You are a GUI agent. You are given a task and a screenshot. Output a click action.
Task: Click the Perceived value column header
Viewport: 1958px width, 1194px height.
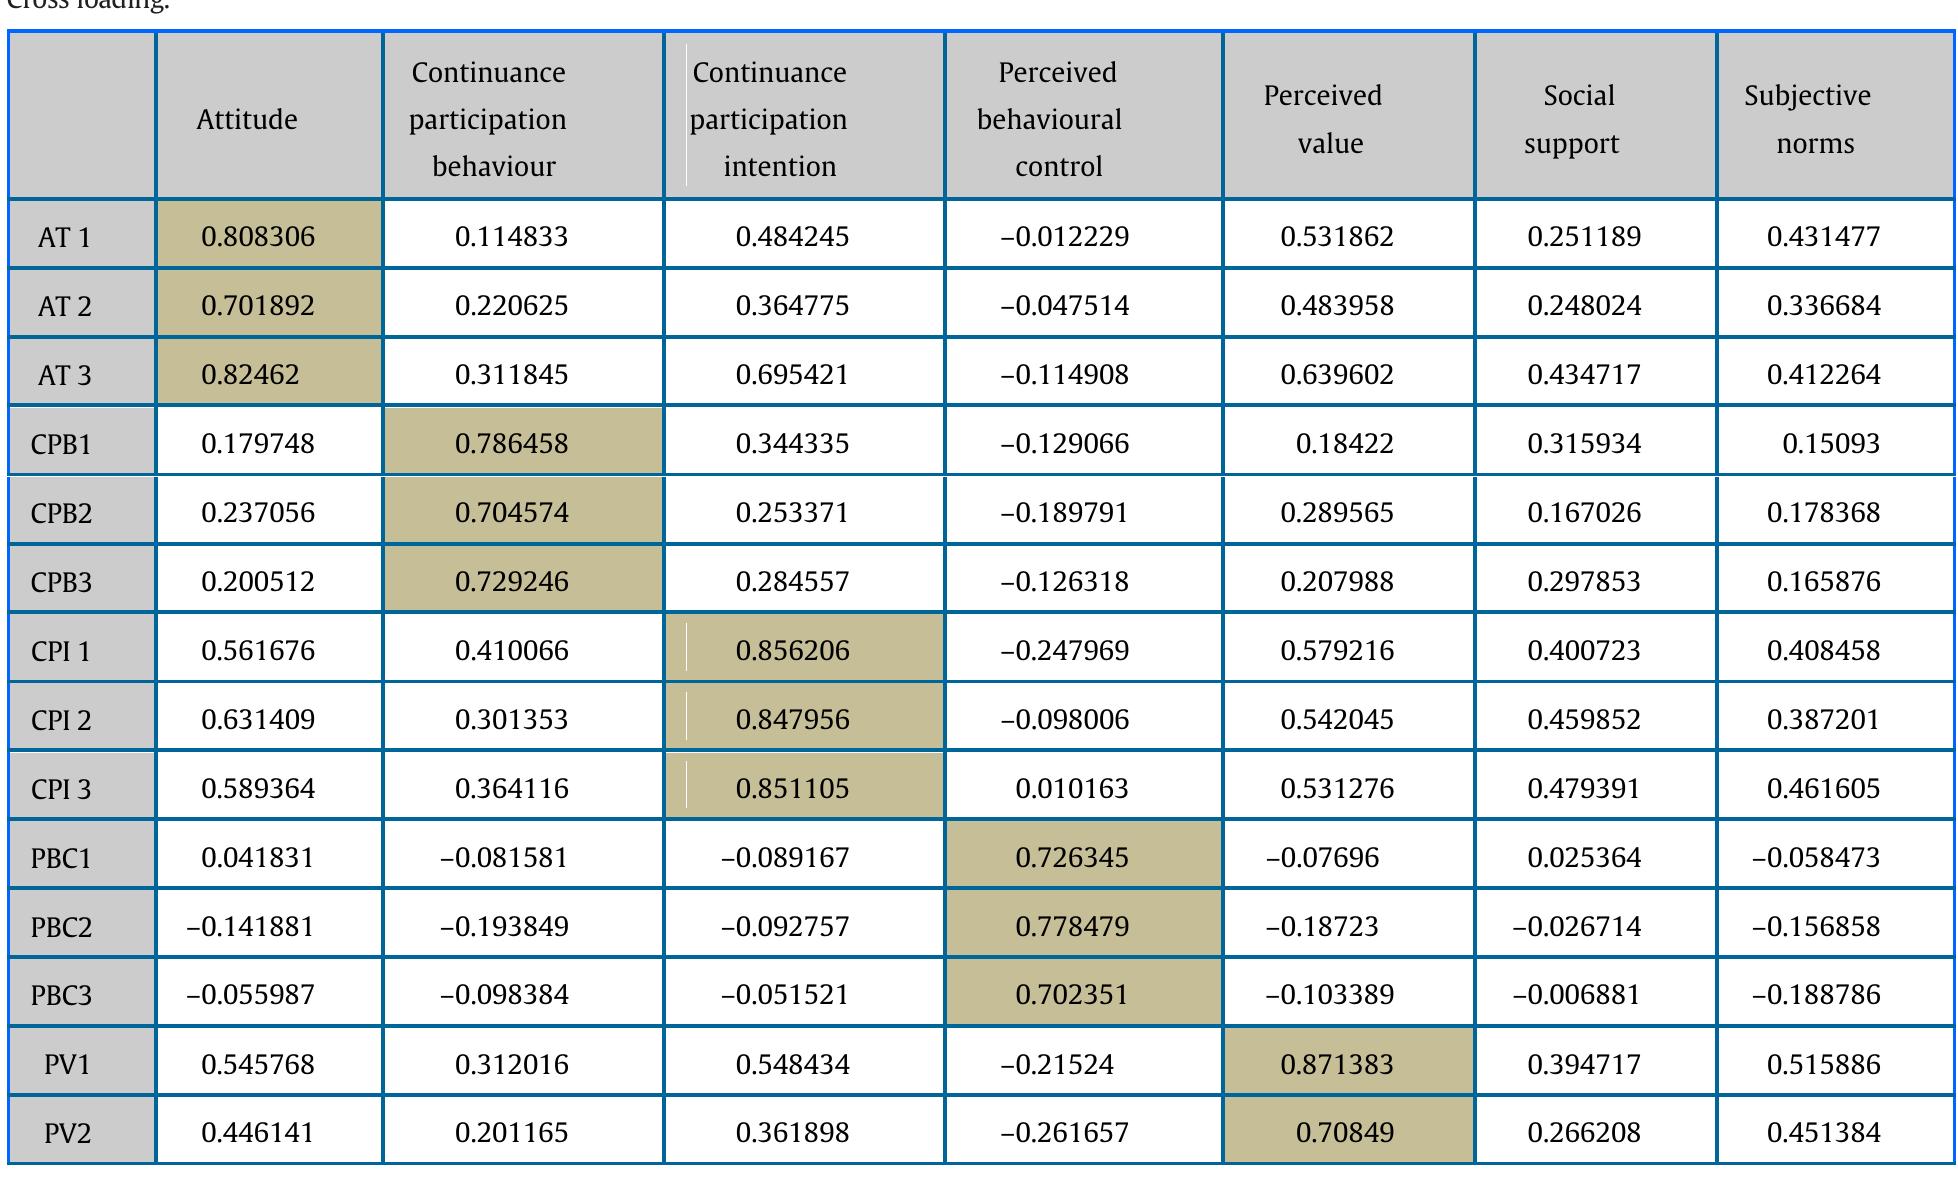1322,119
